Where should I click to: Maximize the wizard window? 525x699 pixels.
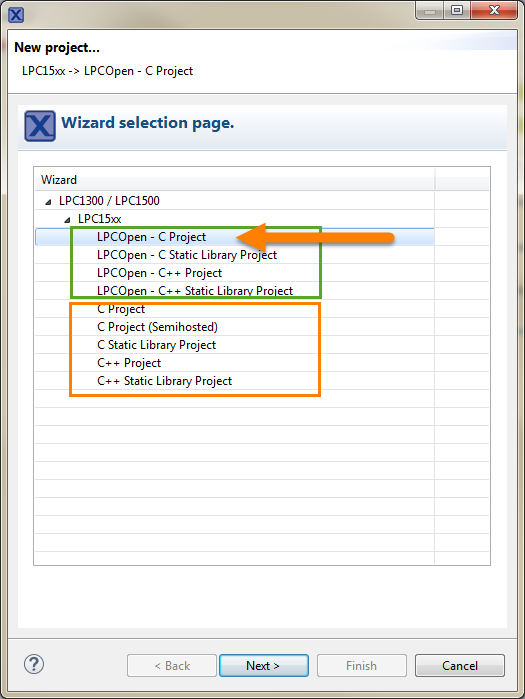(457, 11)
